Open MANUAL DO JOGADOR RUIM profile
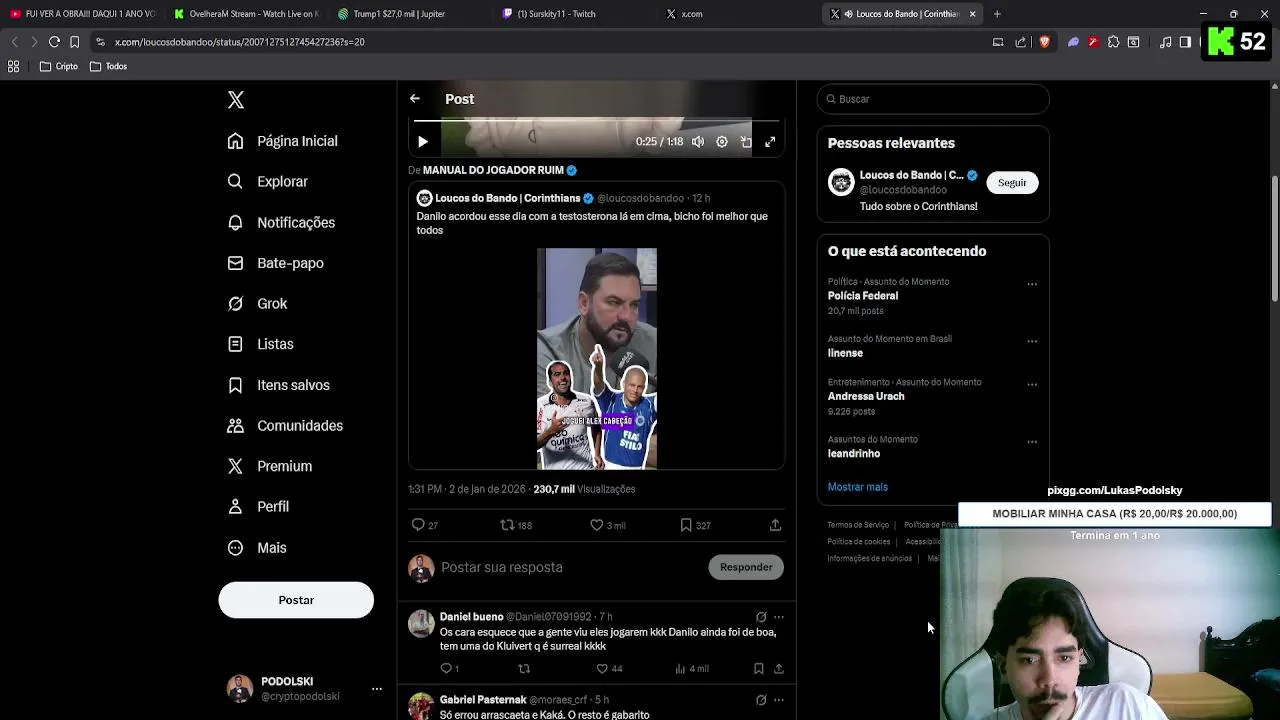 (493, 170)
